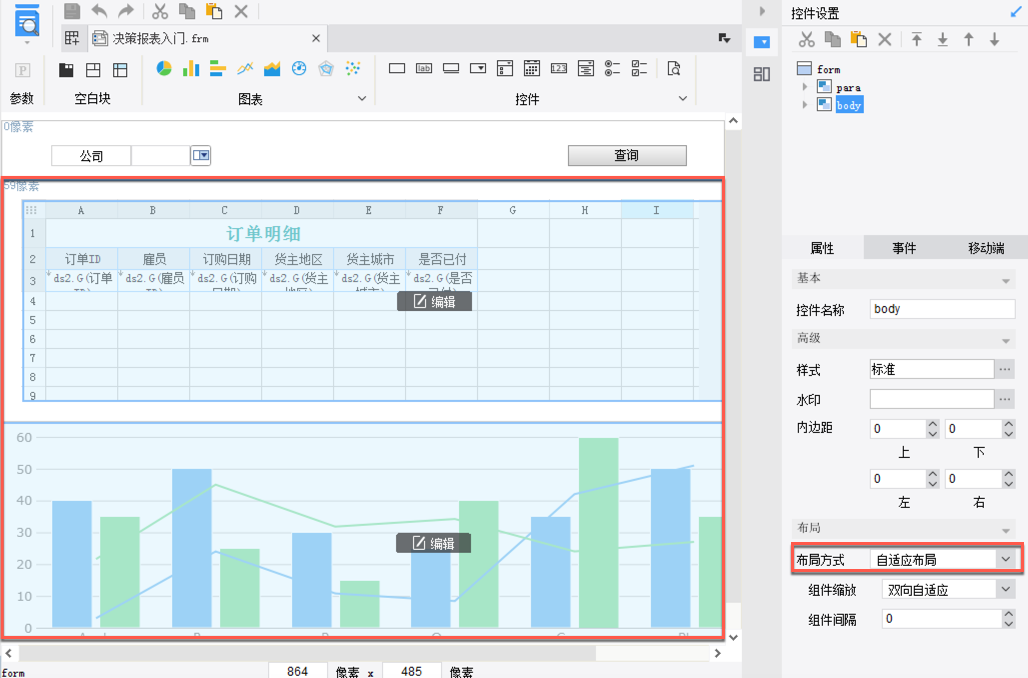
Task: Open the 布局方式 dropdown
Action: pyautogui.click(x=1006, y=559)
